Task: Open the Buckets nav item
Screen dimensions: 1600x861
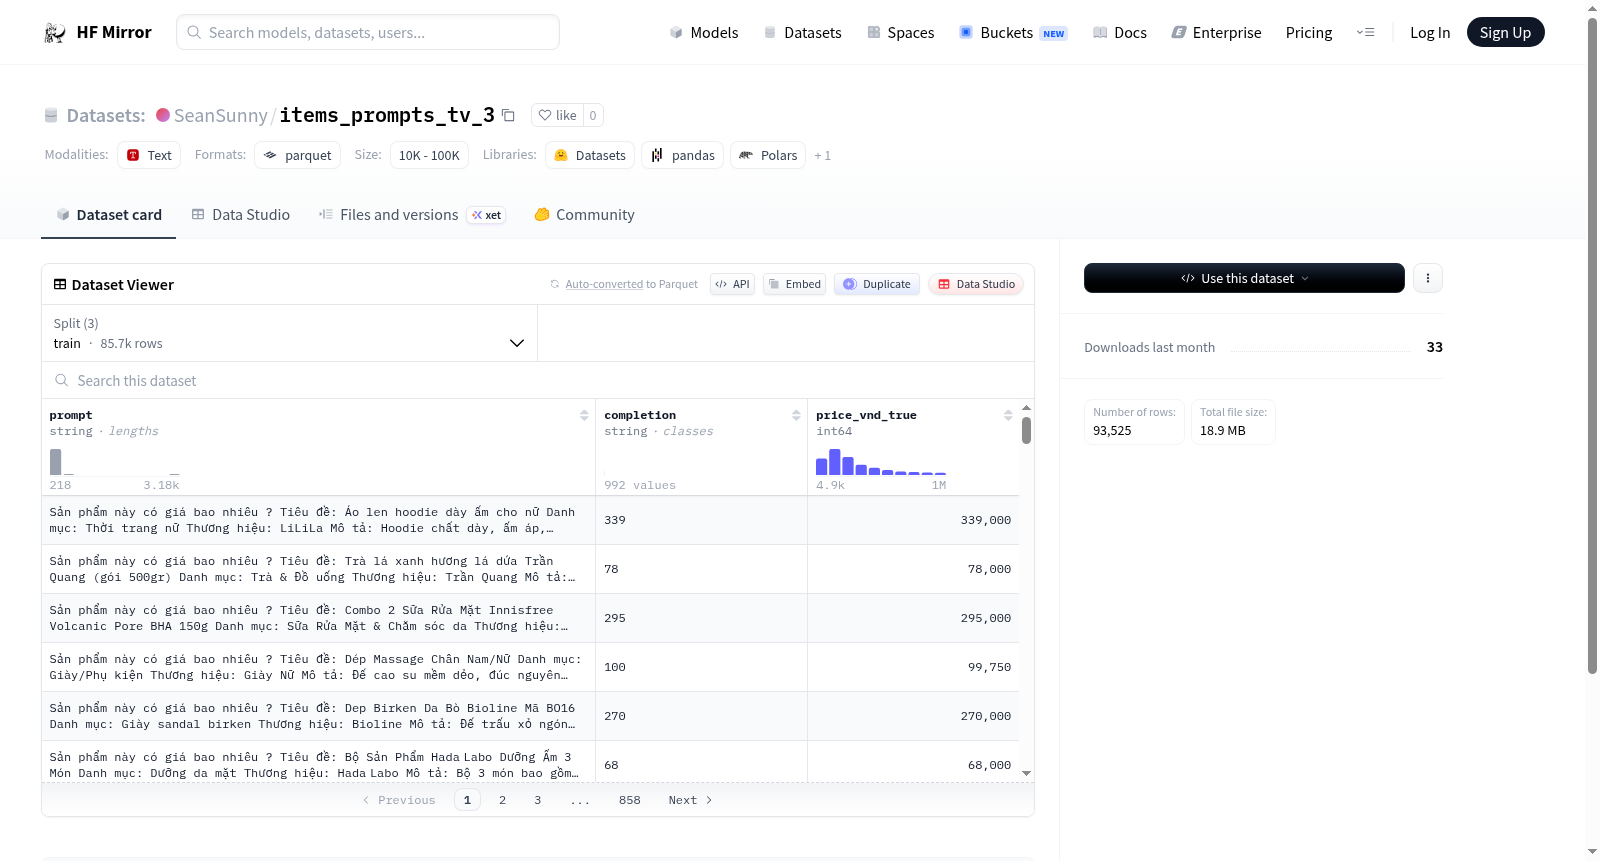Action: coord(1013,32)
